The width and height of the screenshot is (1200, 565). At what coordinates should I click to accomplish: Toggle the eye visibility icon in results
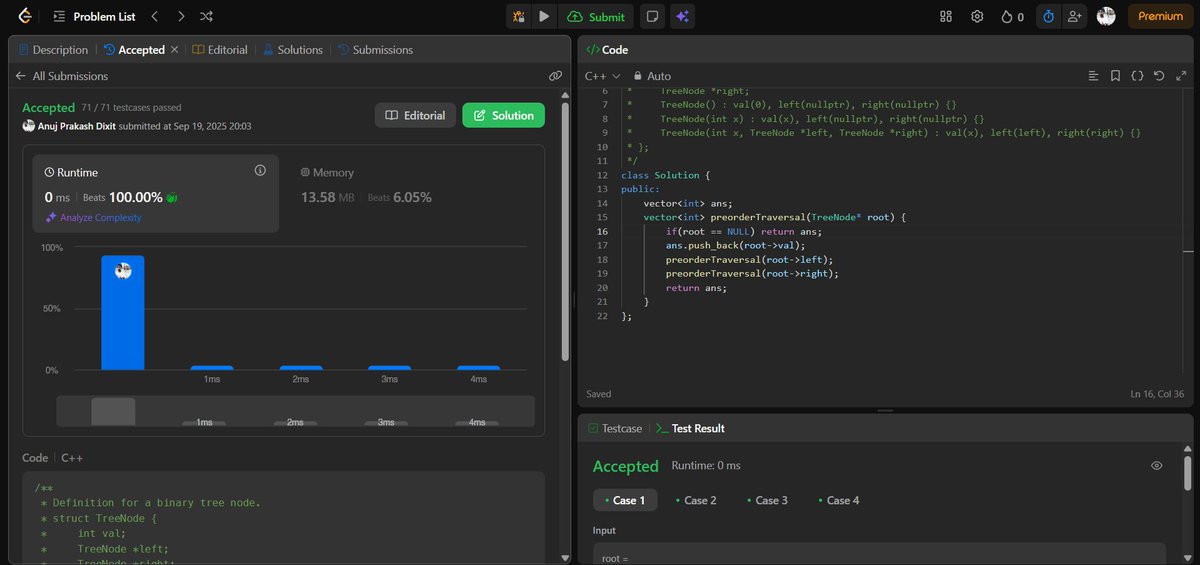pyautogui.click(x=1157, y=466)
